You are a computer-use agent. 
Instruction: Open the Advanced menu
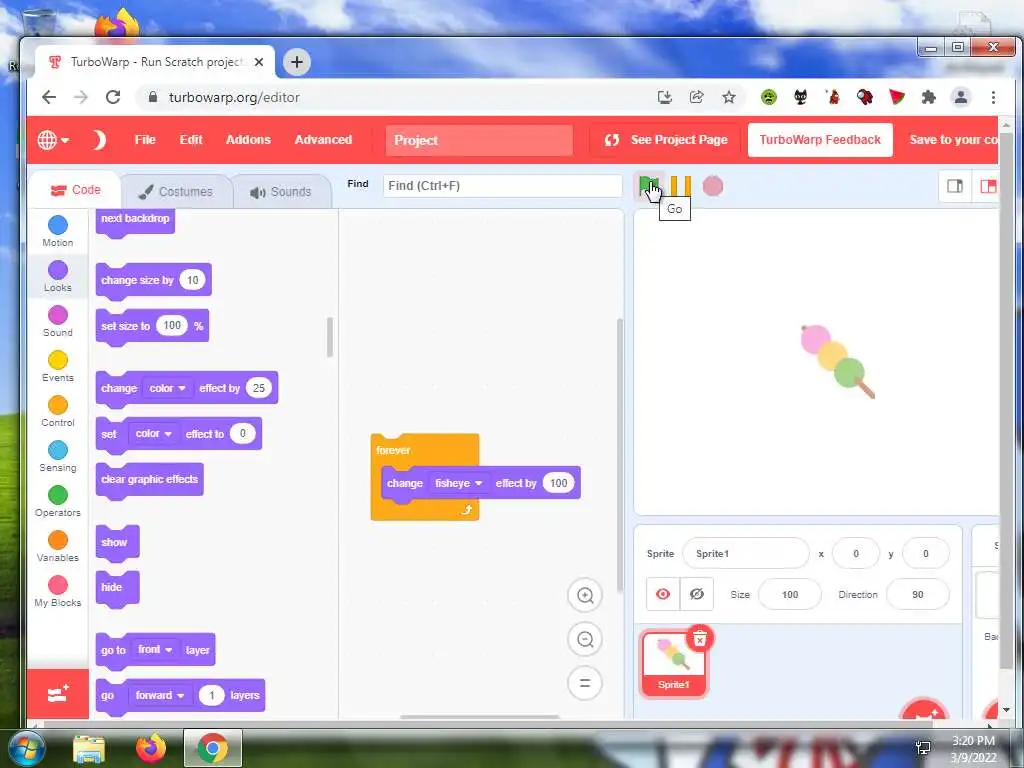coord(323,140)
